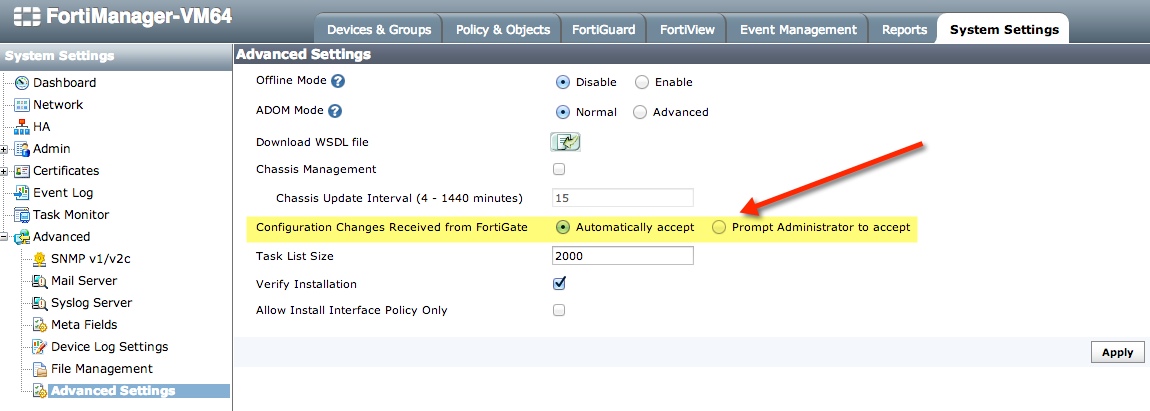Open Dashboard in sidebar

[x=65, y=83]
